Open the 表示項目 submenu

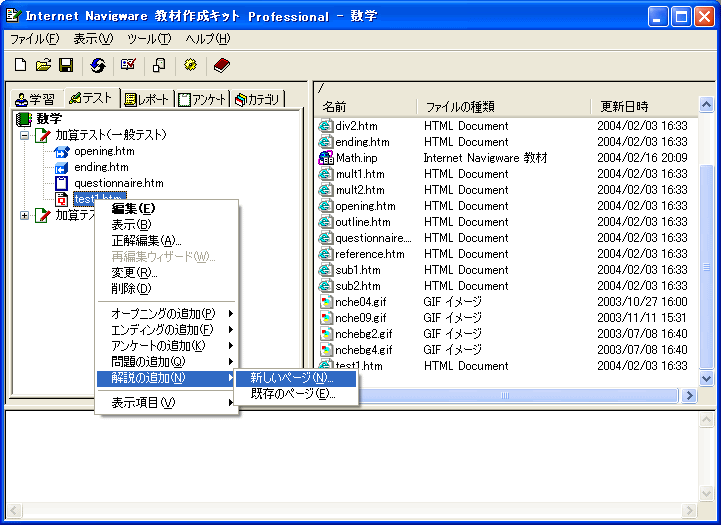(167, 403)
